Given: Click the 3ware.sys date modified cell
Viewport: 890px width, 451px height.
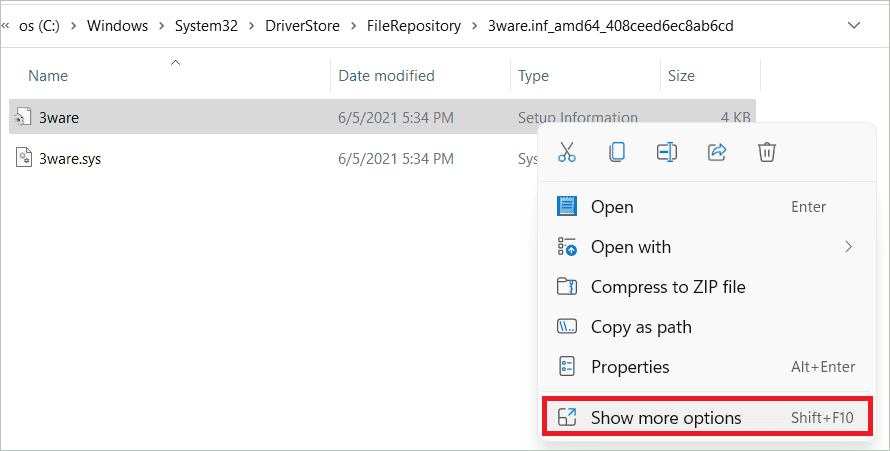Looking at the screenshot, I should [x=396, y=159].
